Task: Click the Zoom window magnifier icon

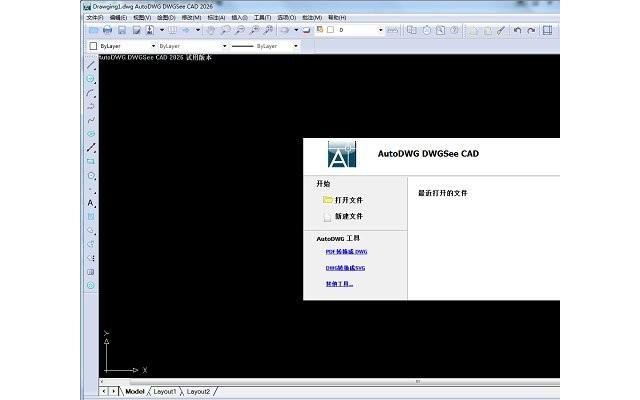Action: [225, 30]
